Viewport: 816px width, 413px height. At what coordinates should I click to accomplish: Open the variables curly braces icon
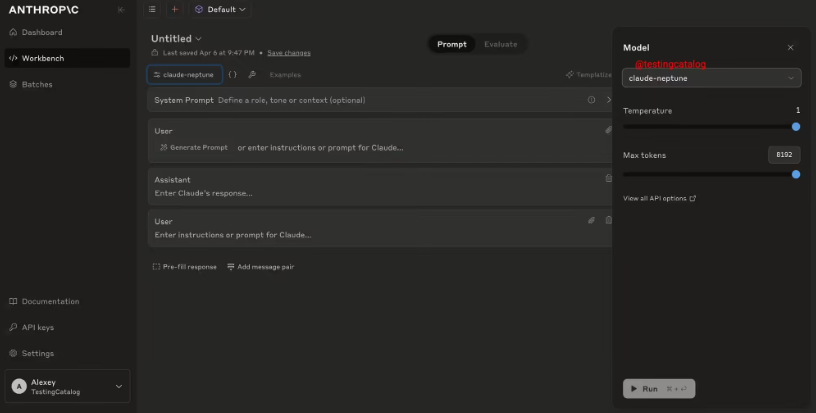[x=233, y=75]
